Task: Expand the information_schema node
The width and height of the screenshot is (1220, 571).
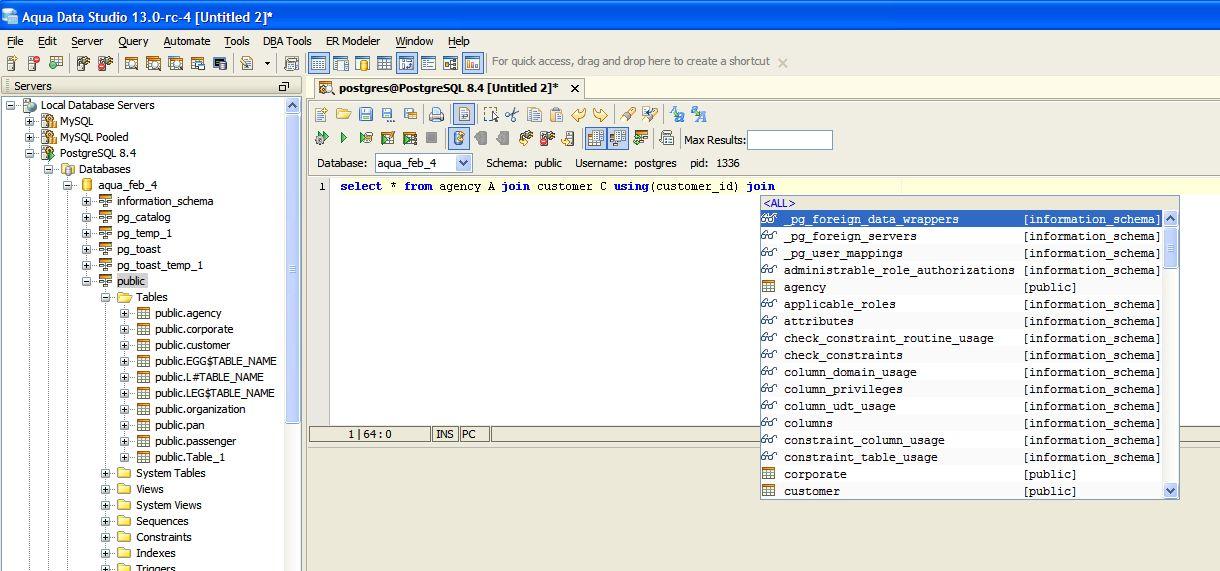Action: (87, 201)
